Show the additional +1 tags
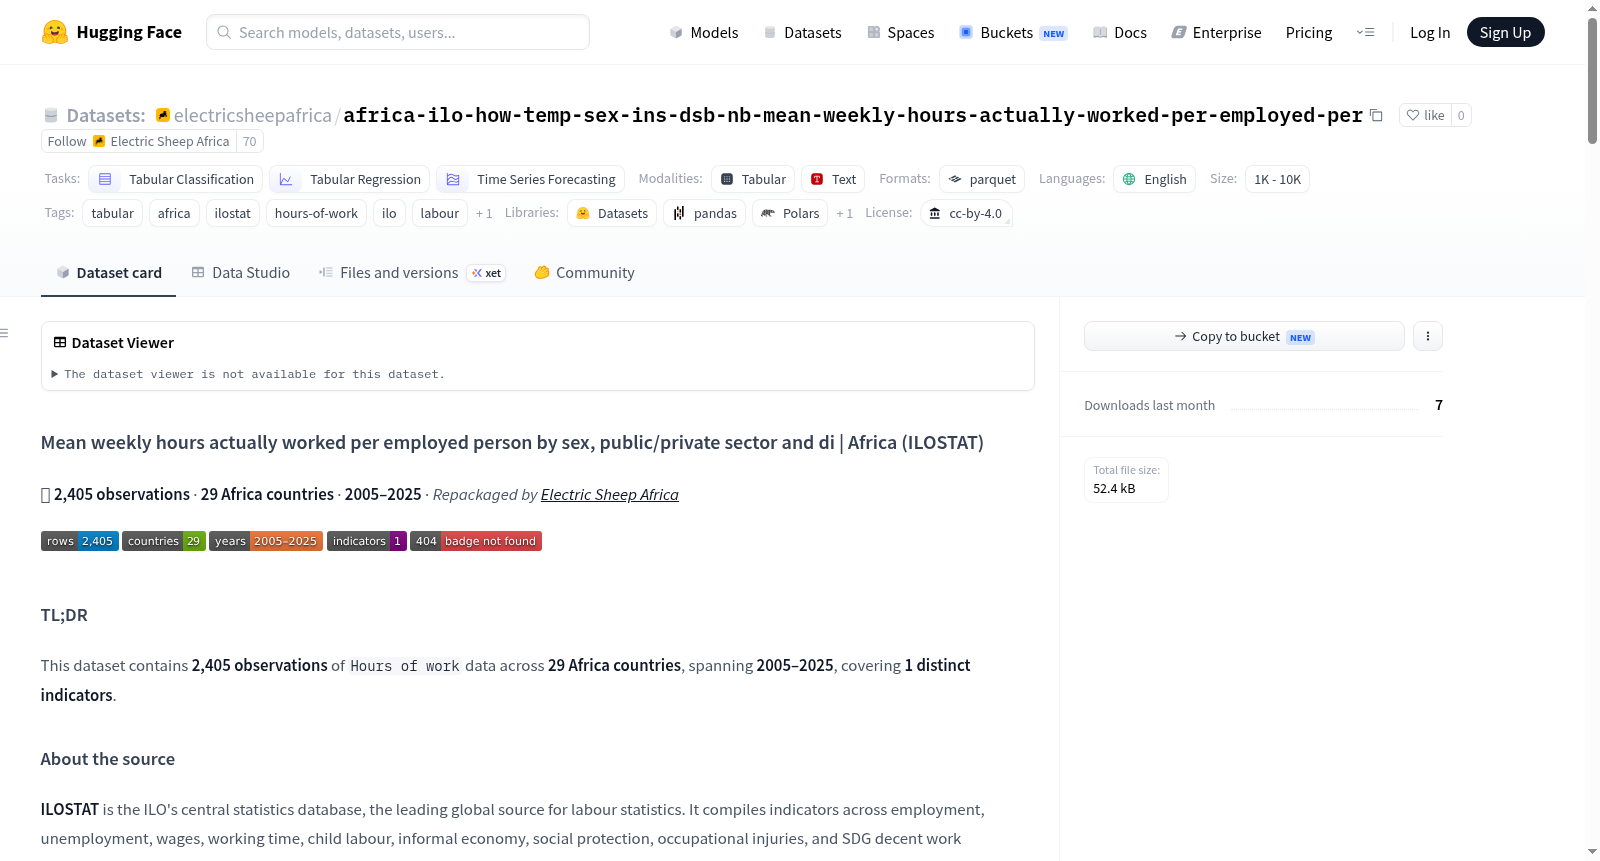 [484, 213]
